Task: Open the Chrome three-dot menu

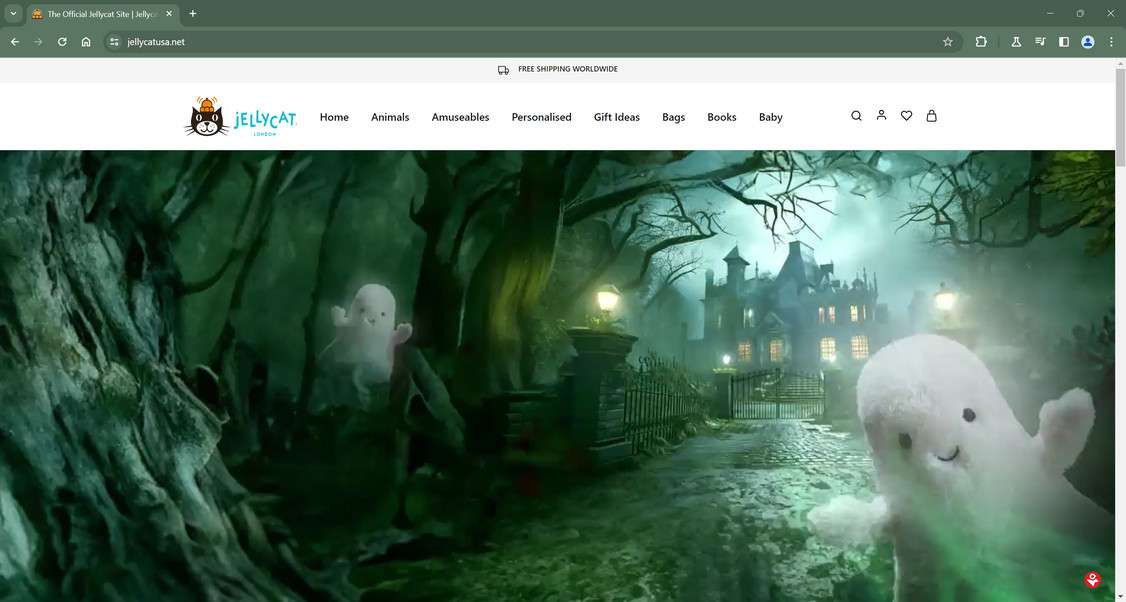Action: click(x=1111, y=42)
